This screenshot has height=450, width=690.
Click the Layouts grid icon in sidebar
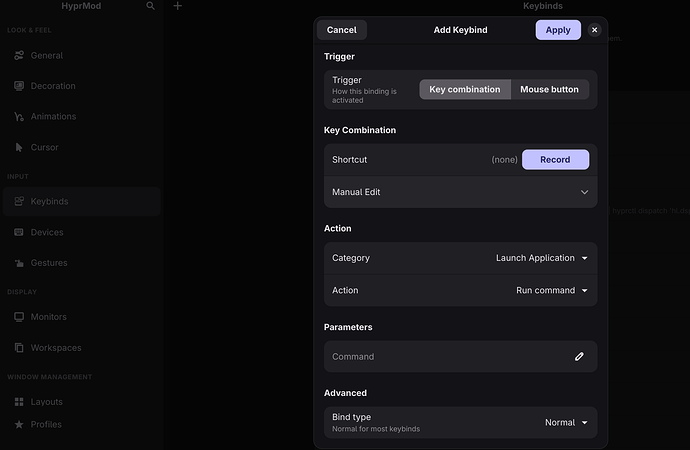point(19,402)
